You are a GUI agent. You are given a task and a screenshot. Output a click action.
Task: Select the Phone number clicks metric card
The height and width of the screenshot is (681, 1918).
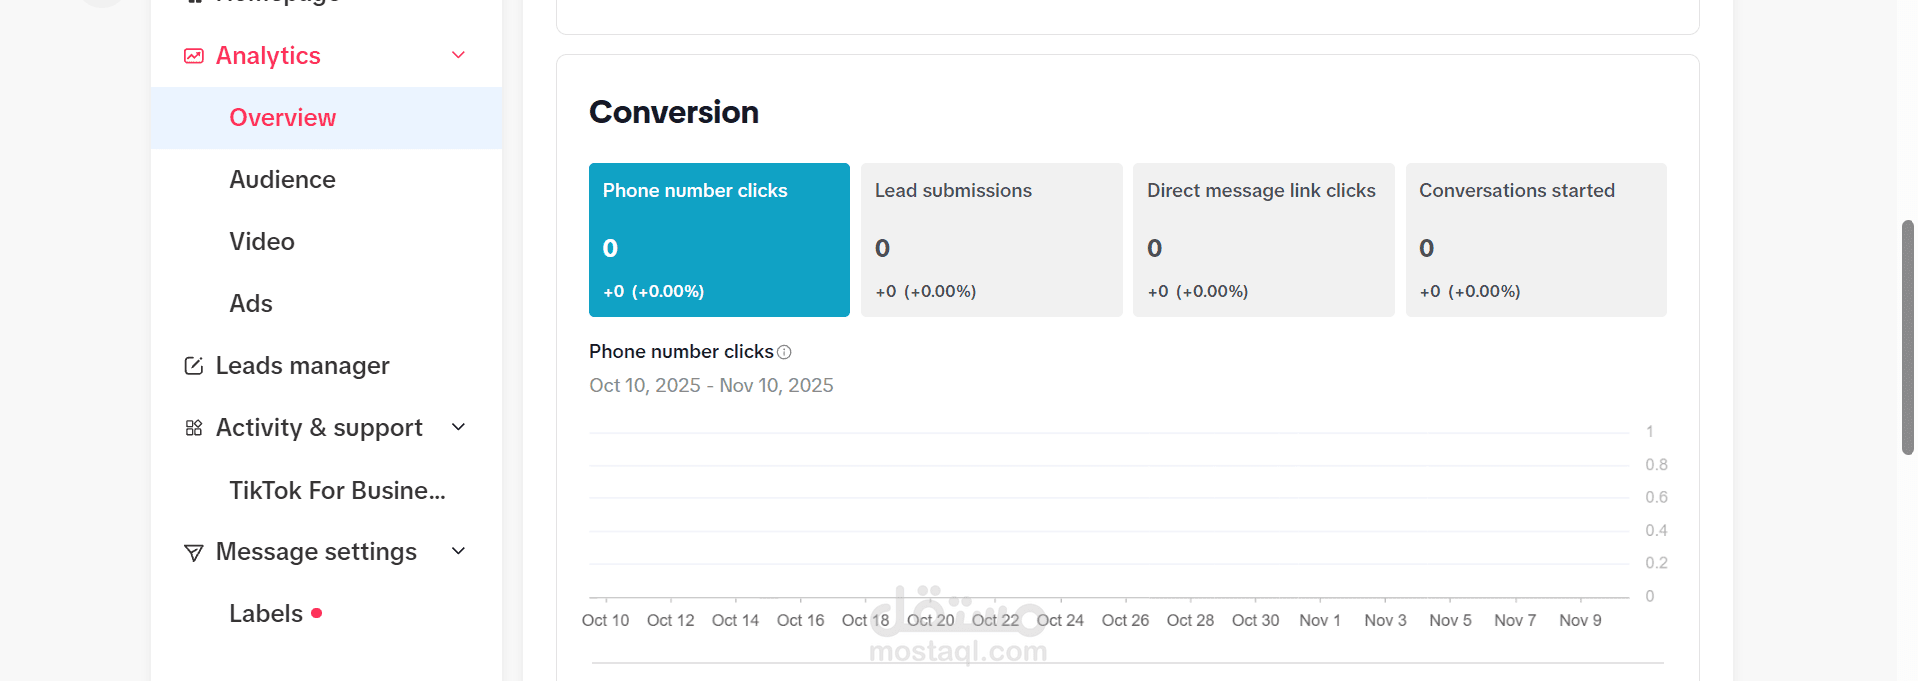click(719, 240)
